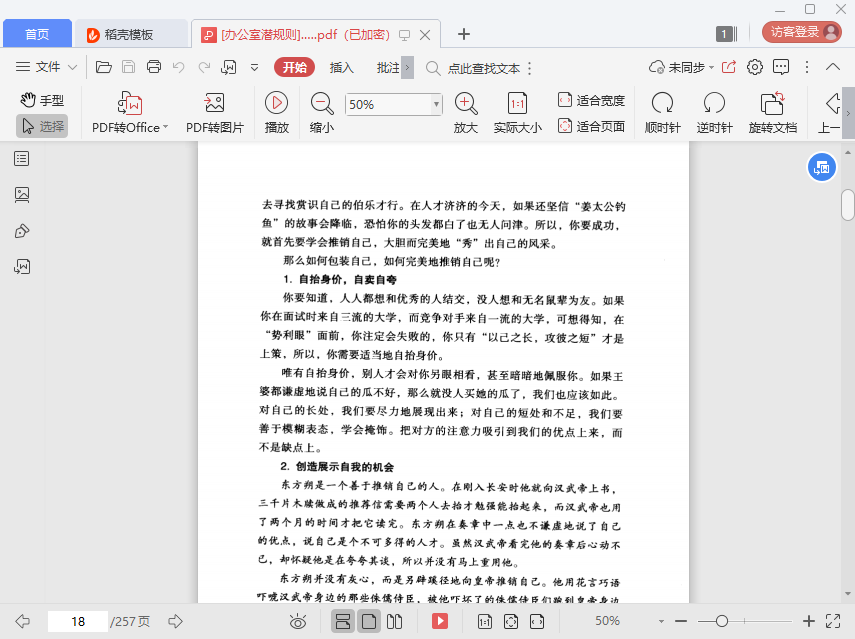The image size is (855, 639).
Task: Click status bar fit page icon
Action: [511, 621]
